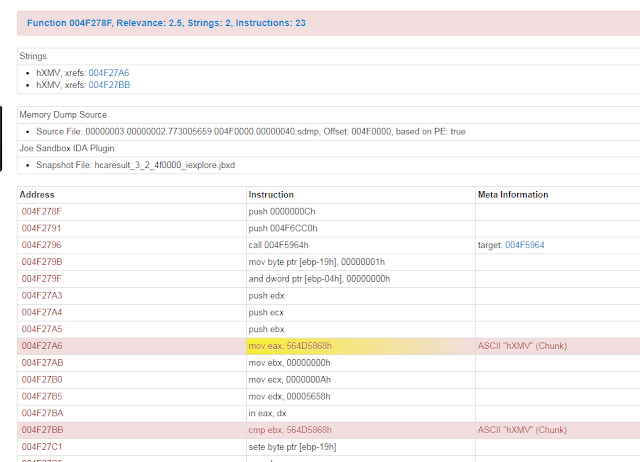640x462 pixels.
Task: Click instruction 'push edx'
Action: (267, 295)
